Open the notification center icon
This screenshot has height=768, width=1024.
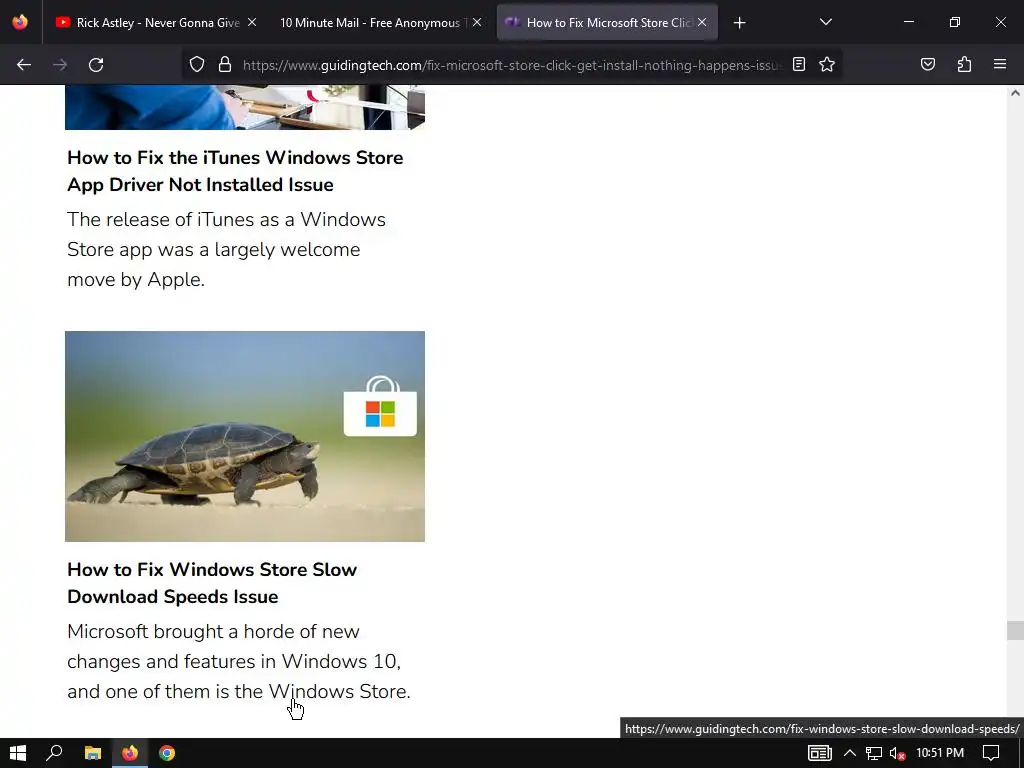pyautogui.click(x=991, y=753)
